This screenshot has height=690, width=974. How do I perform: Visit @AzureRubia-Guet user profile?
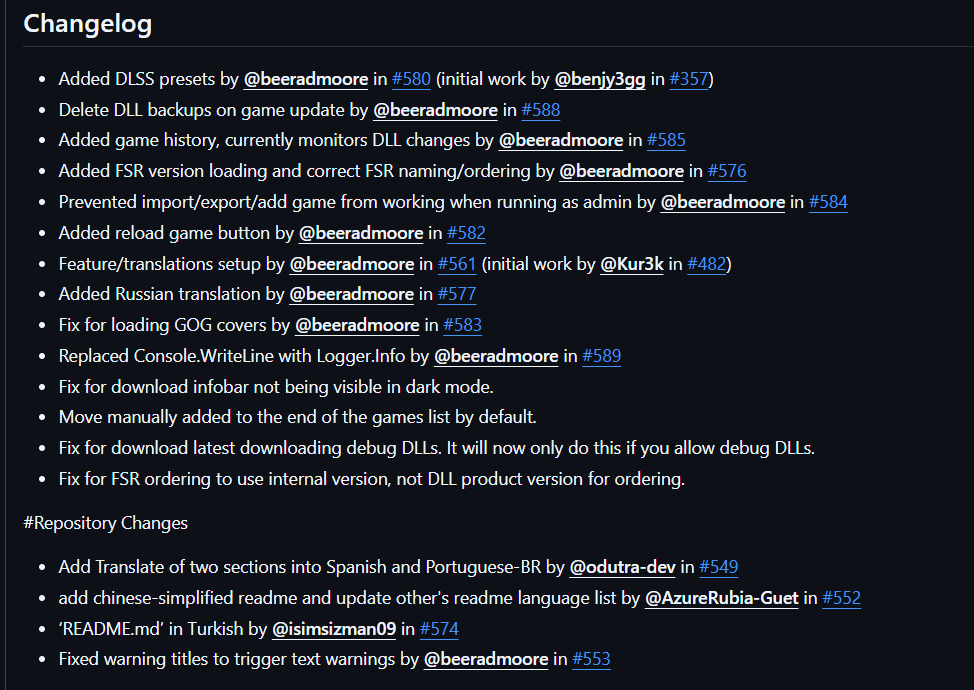tap(721, 598)
